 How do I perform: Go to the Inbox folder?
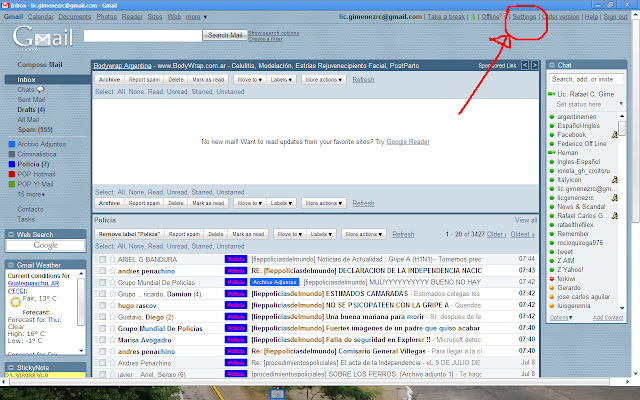click(x=26, y=80)
